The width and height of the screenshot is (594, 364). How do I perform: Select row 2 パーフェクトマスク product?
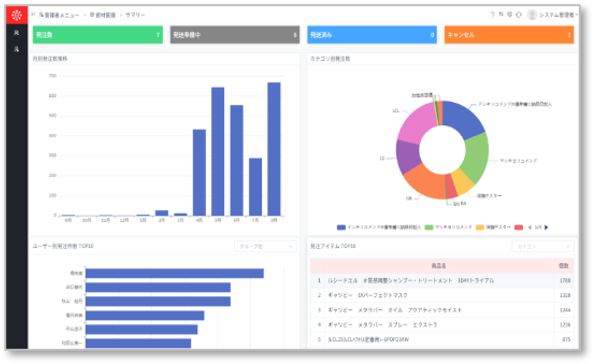(x=442, y=295)
